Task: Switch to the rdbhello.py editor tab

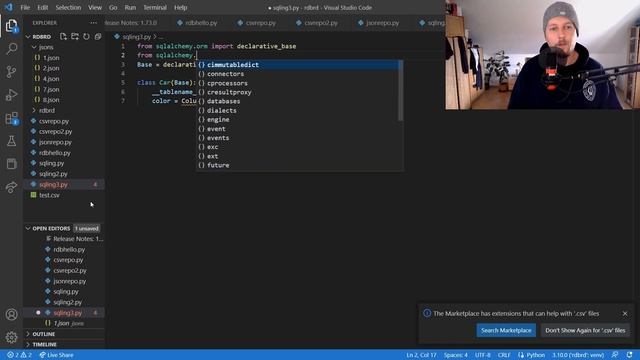Action: pyautogui.click(x=198, y=23)
